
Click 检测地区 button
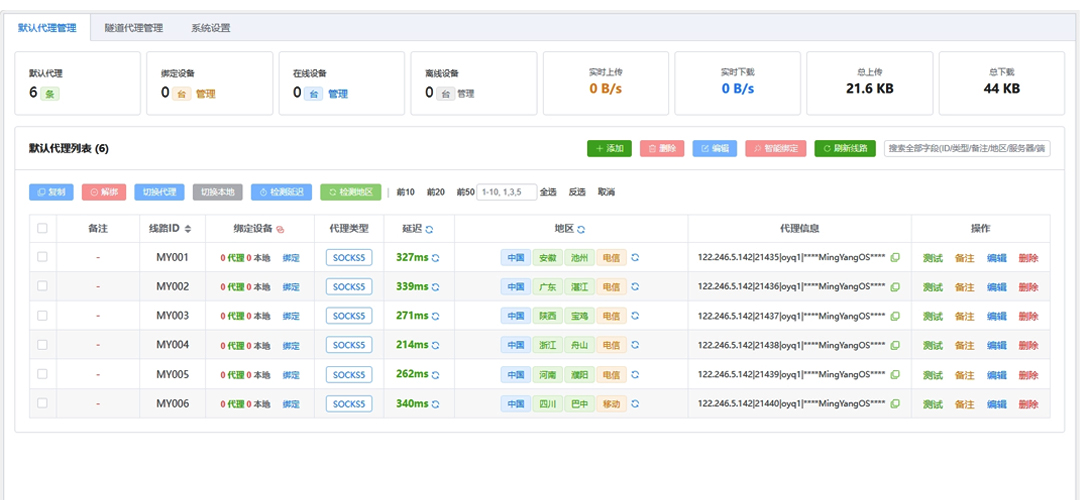click(x=351, y=192)
